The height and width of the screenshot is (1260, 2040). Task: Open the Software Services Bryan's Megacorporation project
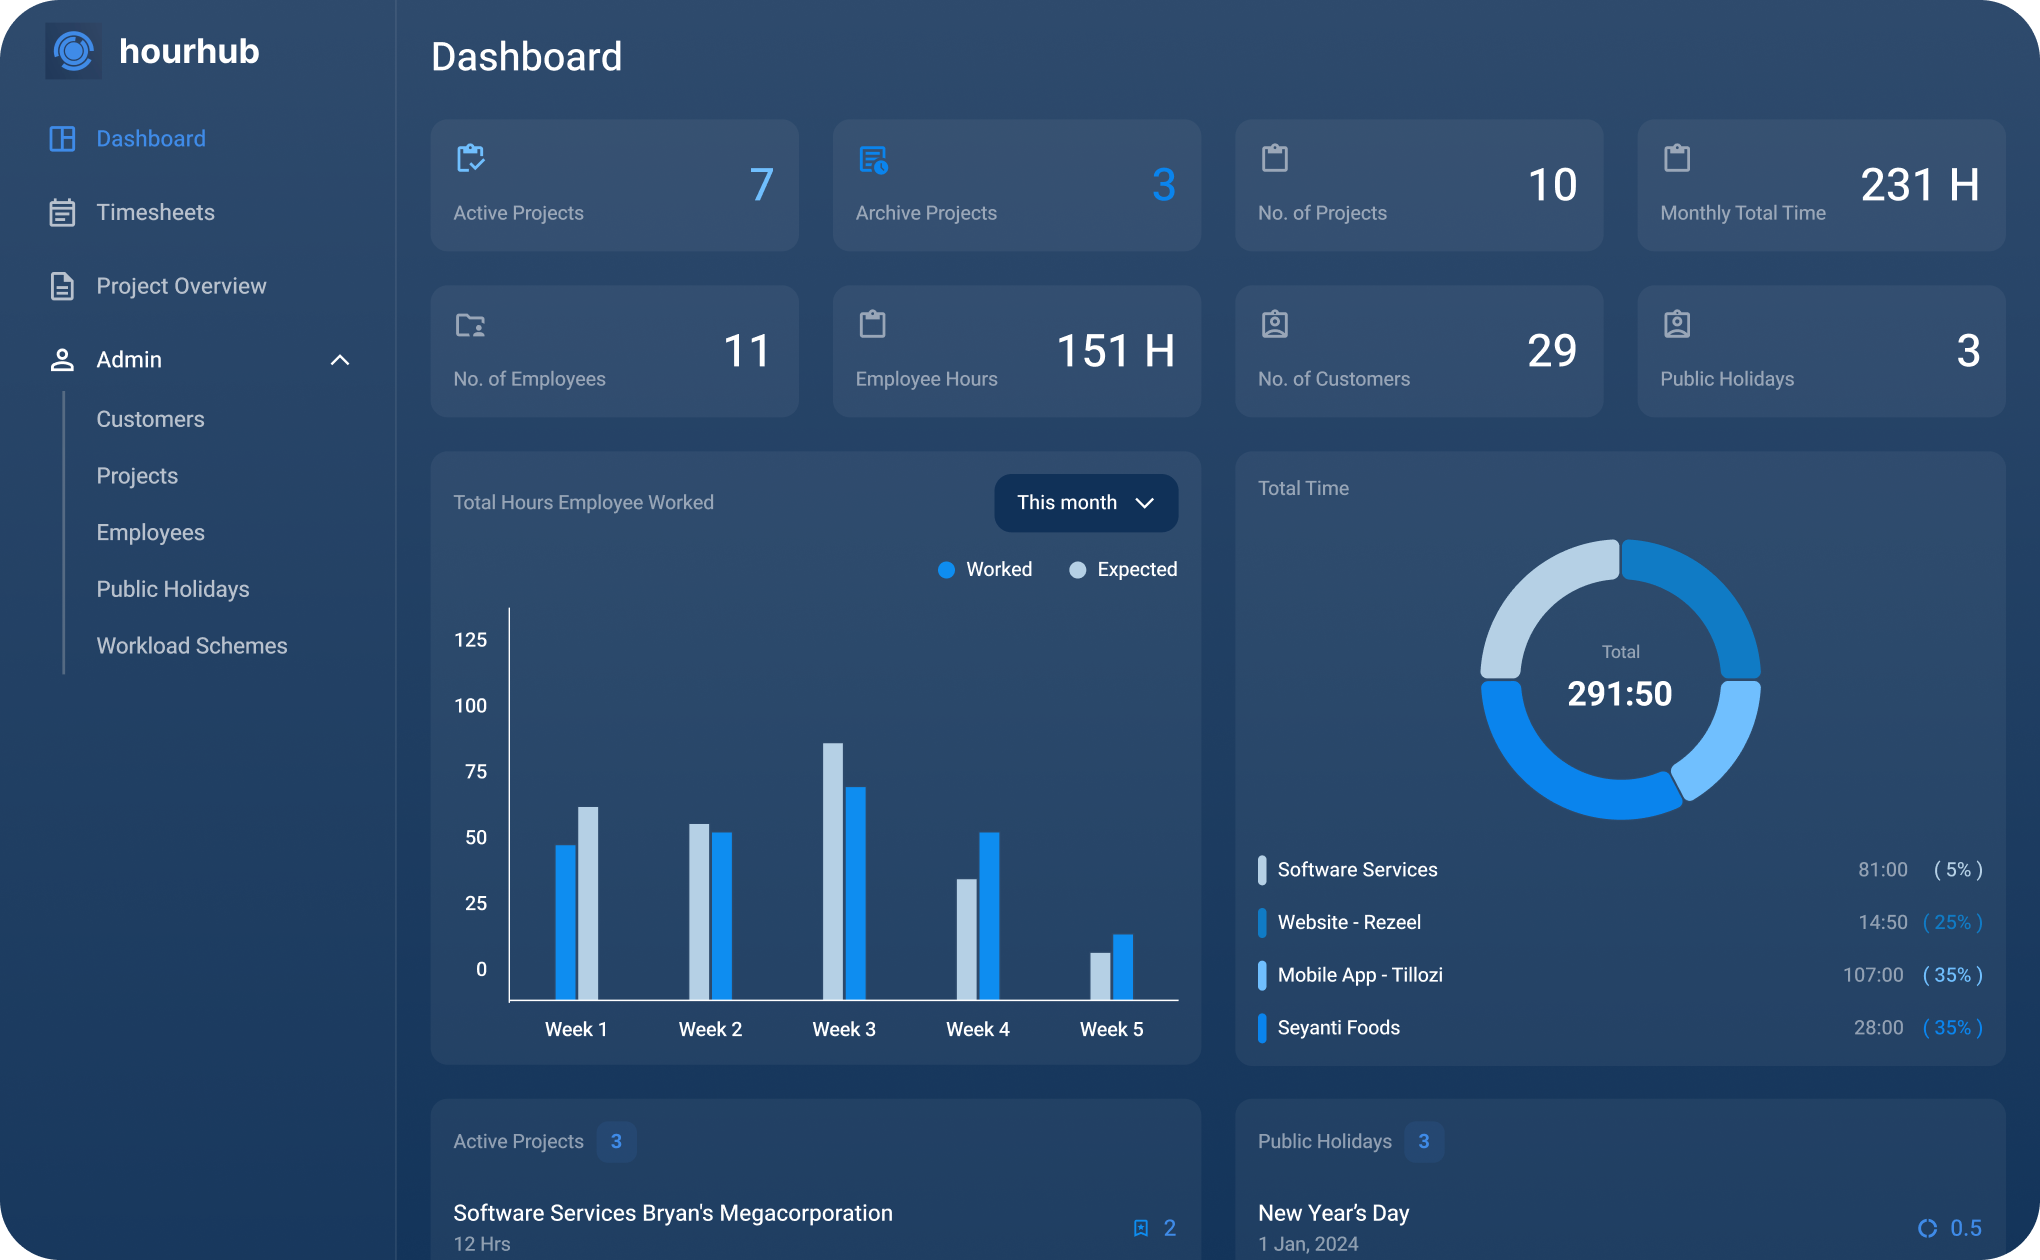point(672,1213)
